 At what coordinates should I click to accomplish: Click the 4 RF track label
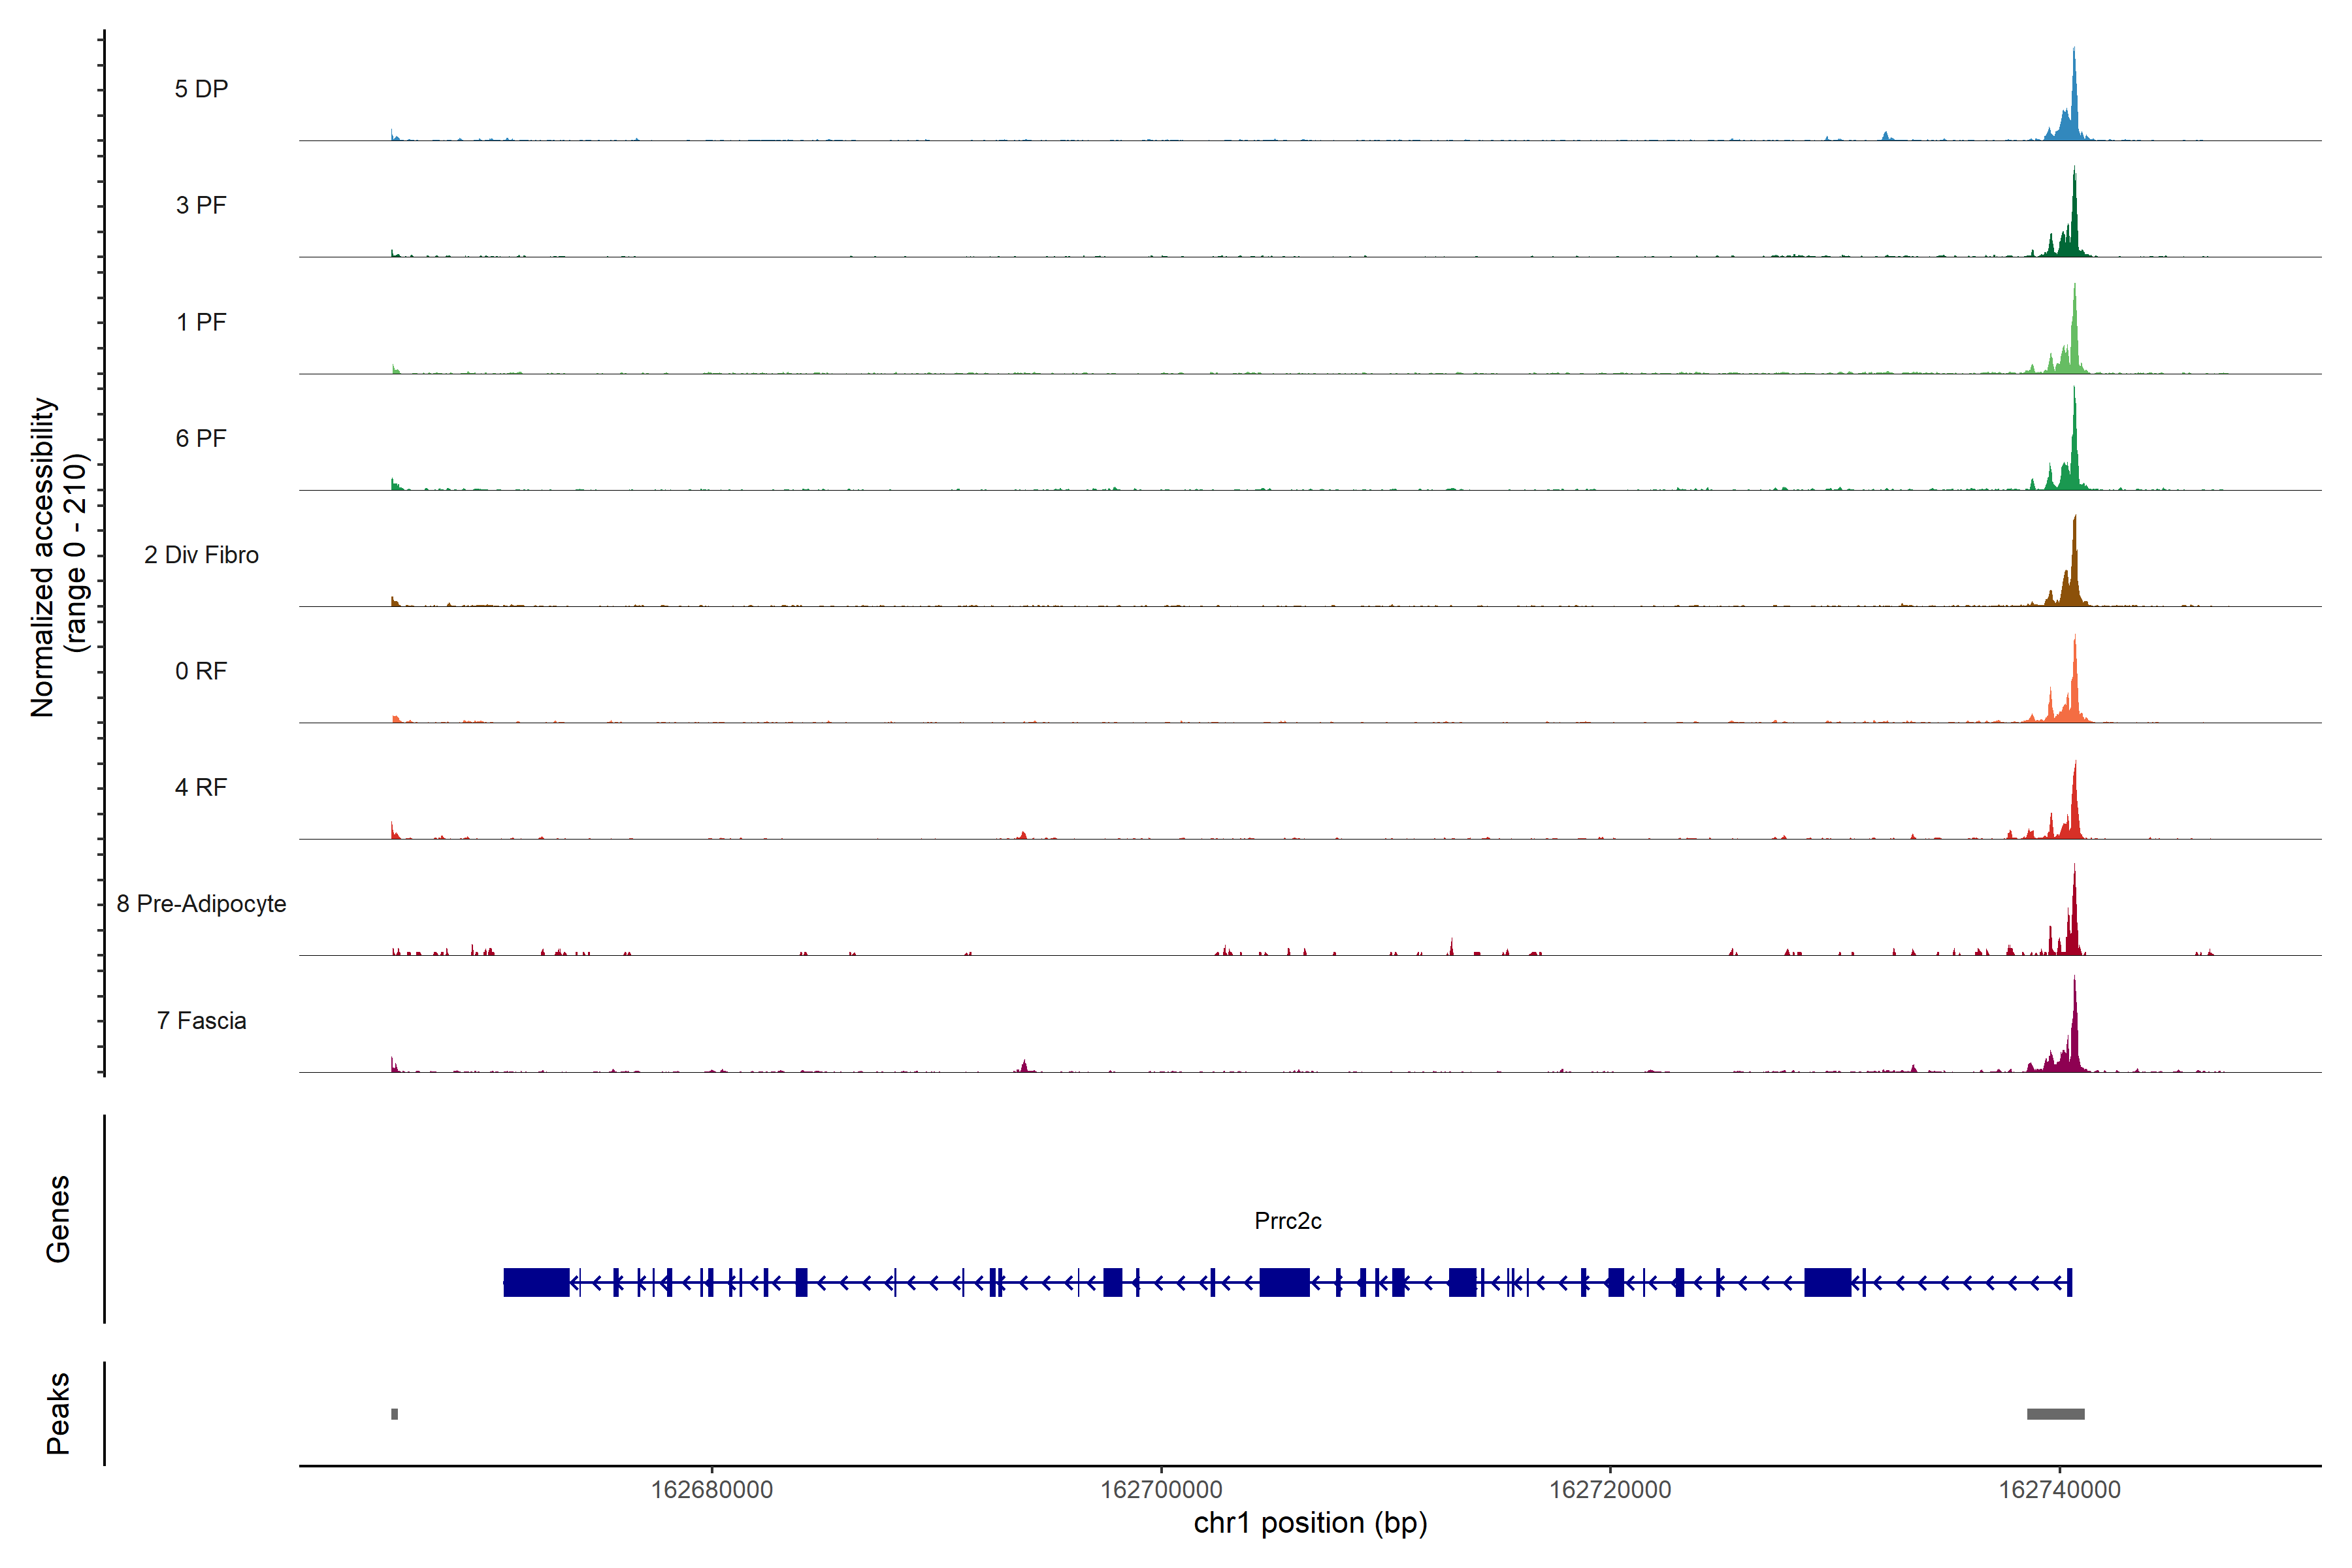point(201,787)
